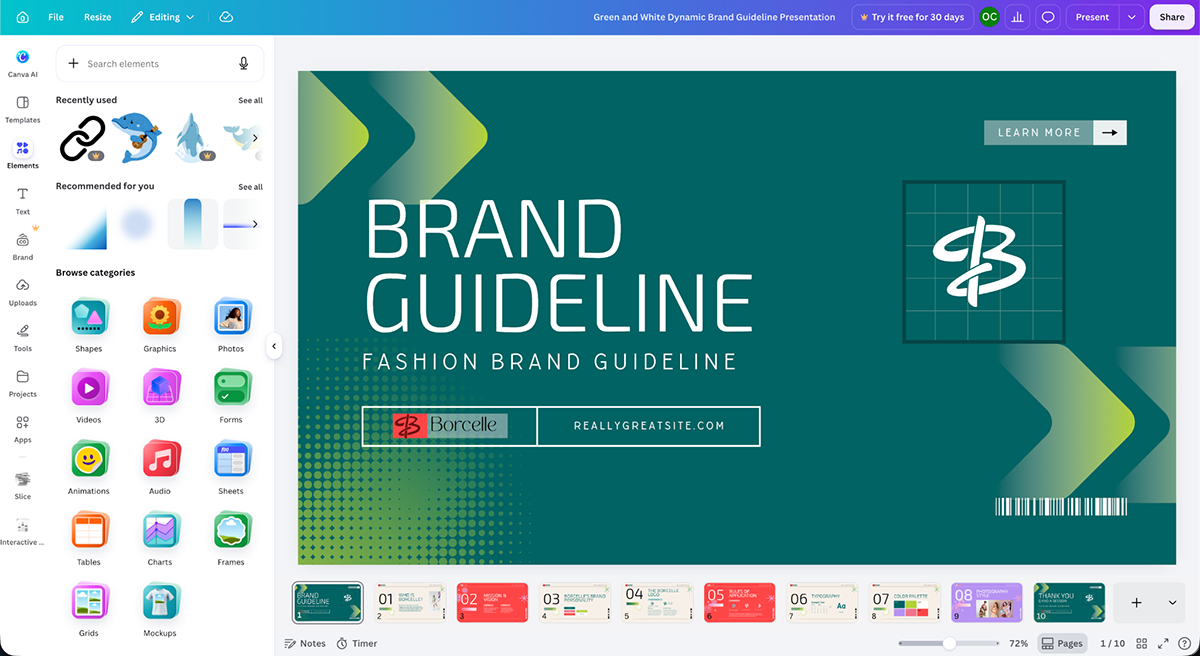Open the Sheets category
This screenshot has width=1200, height=656.
pyautogui.click(x=231, y=468)
